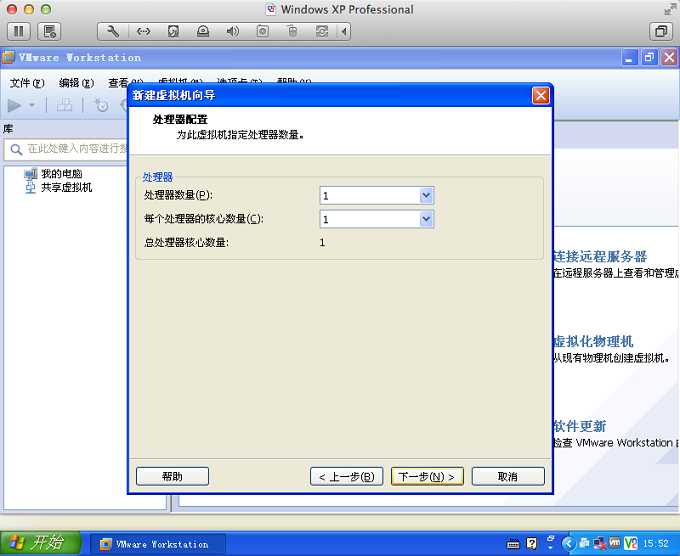Viewport: 680px width, 556px height.
Task: Click the green V tray icon
Action: (631, 543)
